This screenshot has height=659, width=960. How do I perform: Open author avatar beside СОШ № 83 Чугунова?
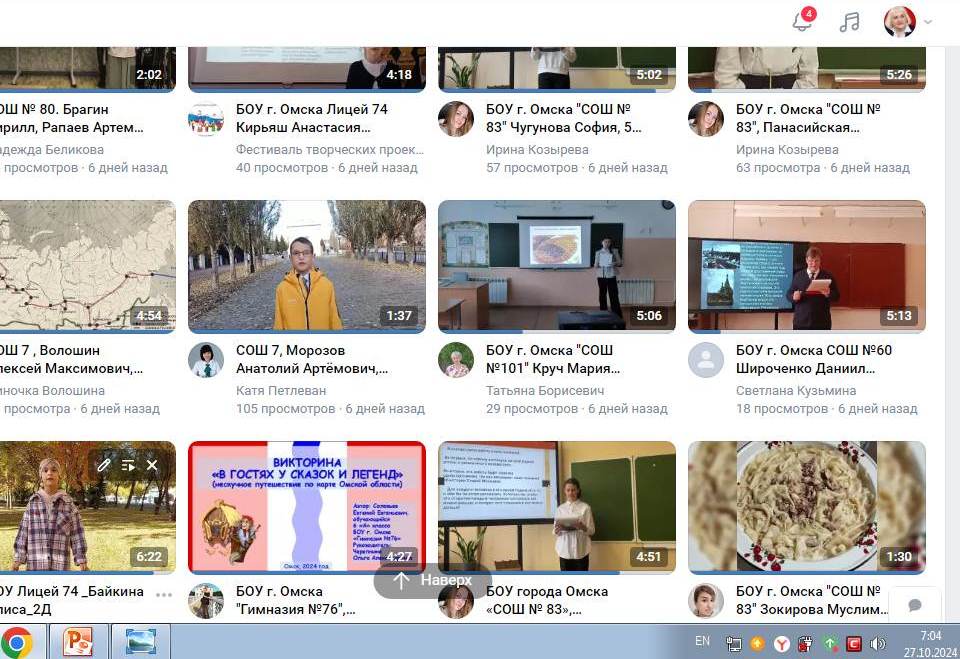coord(456,119)
